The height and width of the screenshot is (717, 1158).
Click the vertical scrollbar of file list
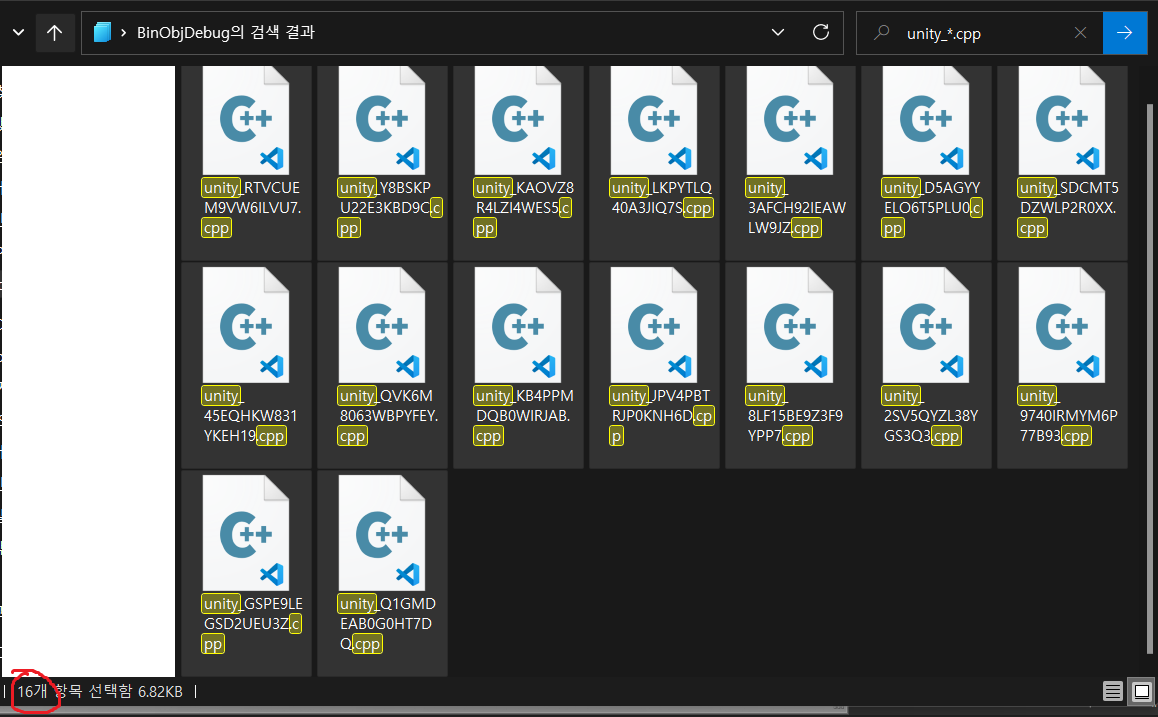pos(1149,377)
